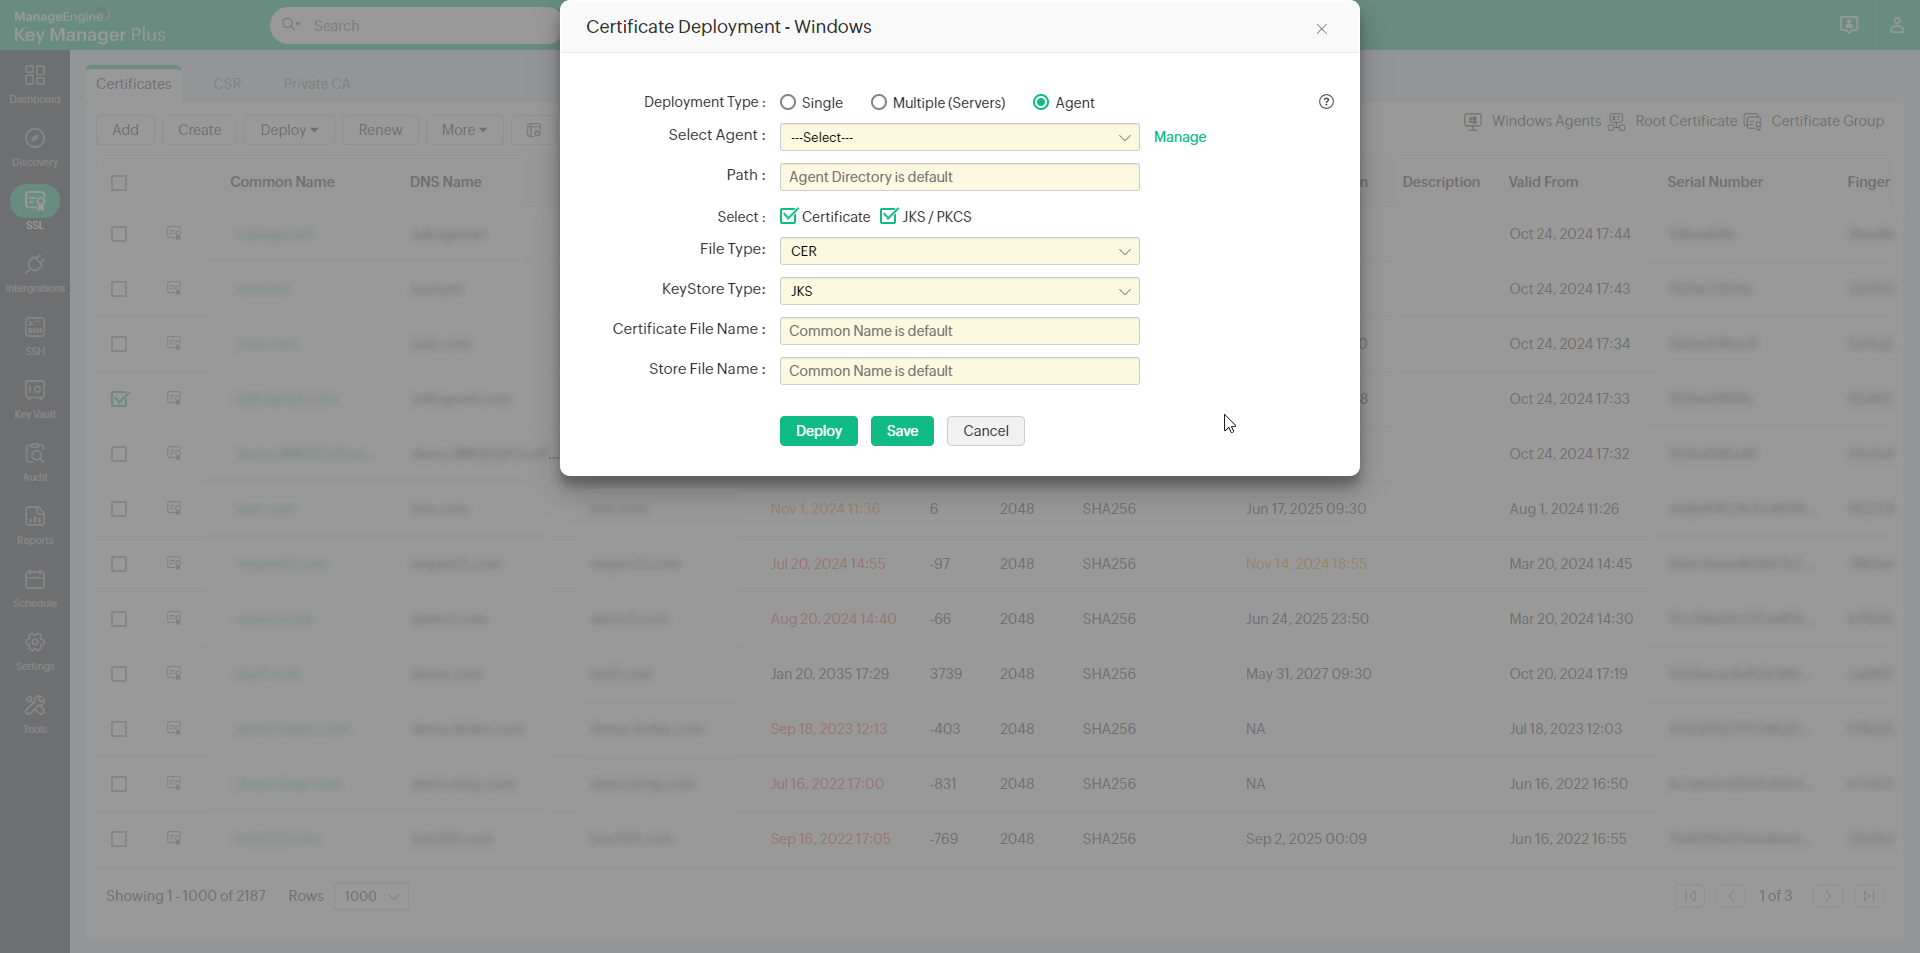This screenshot has width=1920, height=953.
Task: Click the Path input field
Action: tap(960, 177)
